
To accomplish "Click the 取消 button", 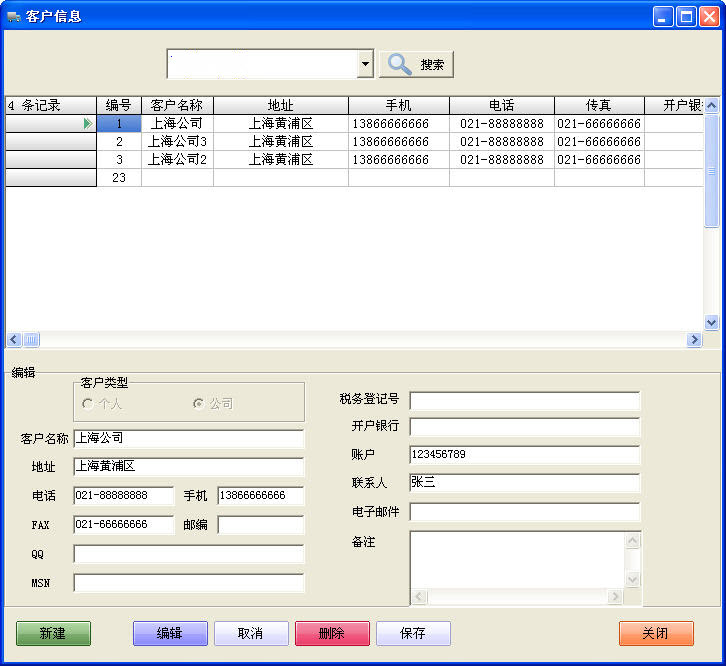I will coord(251,633).
